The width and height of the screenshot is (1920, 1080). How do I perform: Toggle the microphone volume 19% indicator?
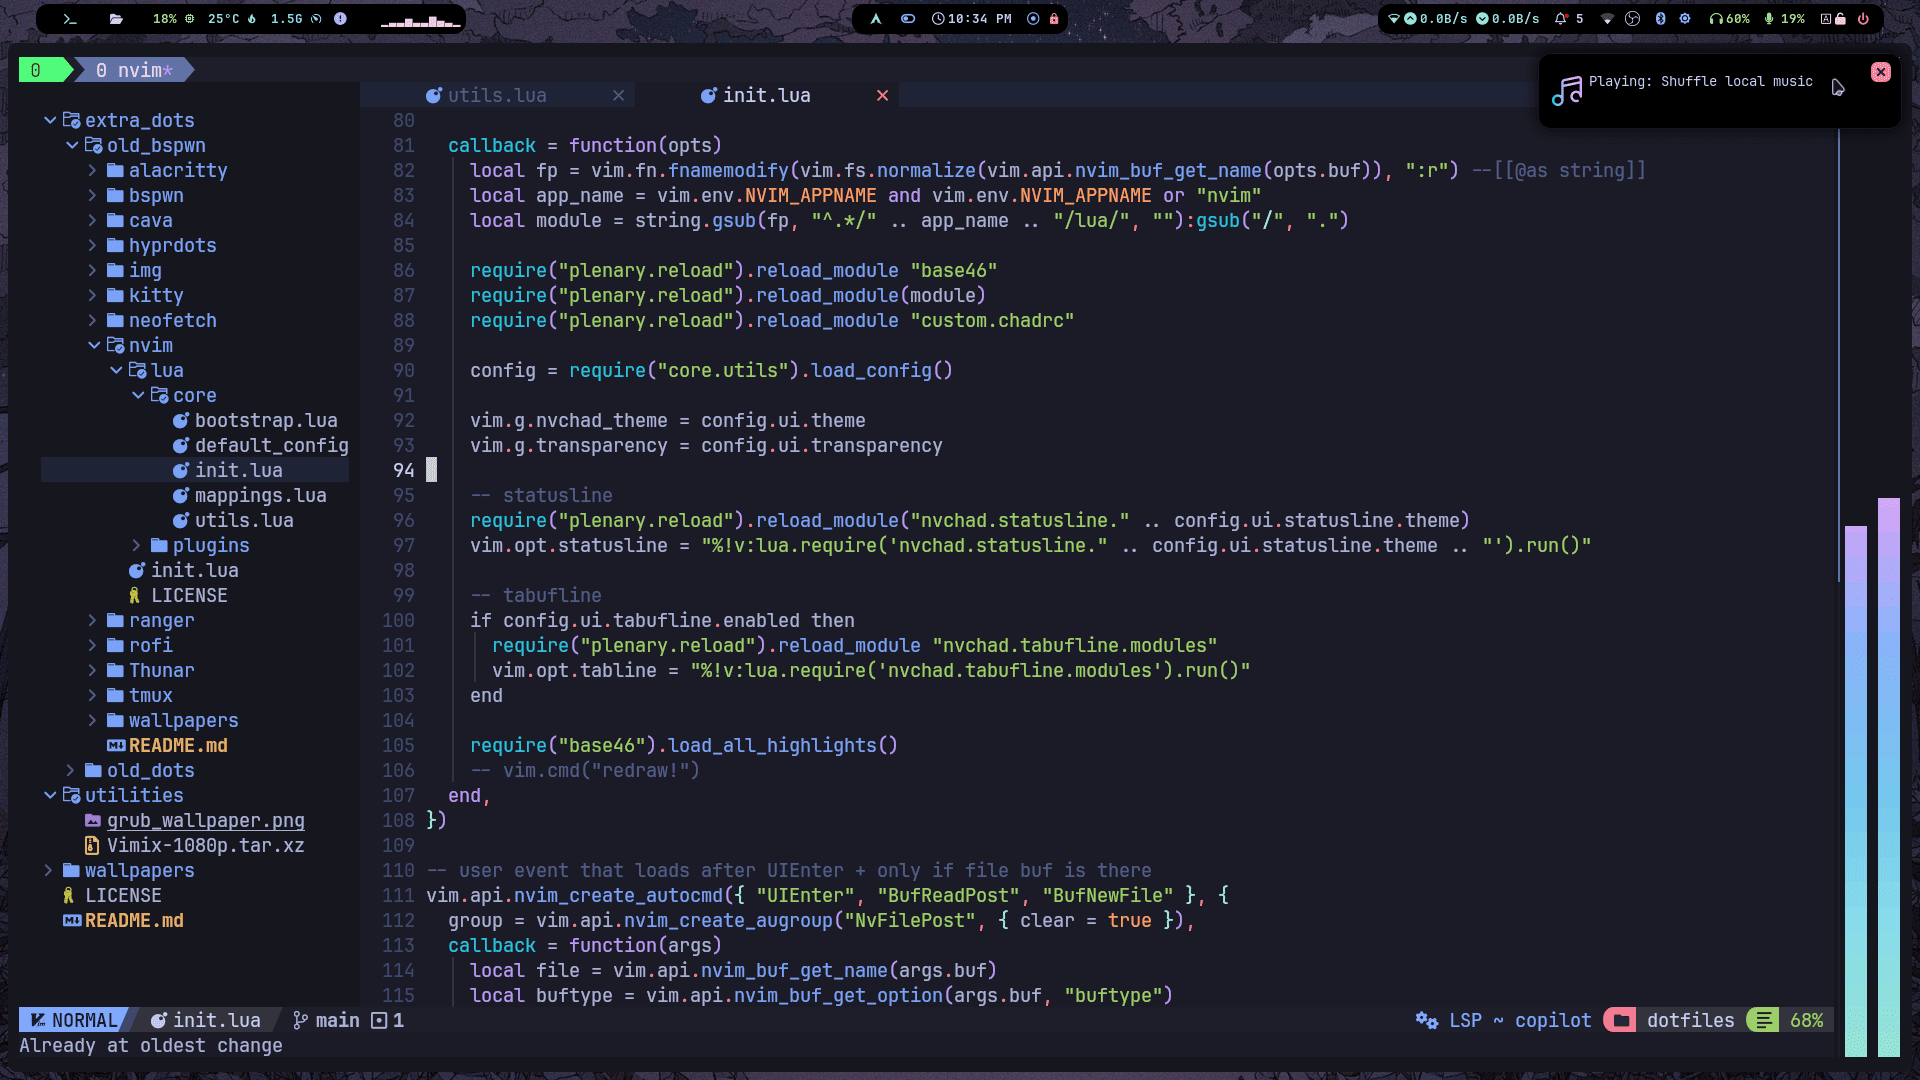click(x=1785, y=19)
